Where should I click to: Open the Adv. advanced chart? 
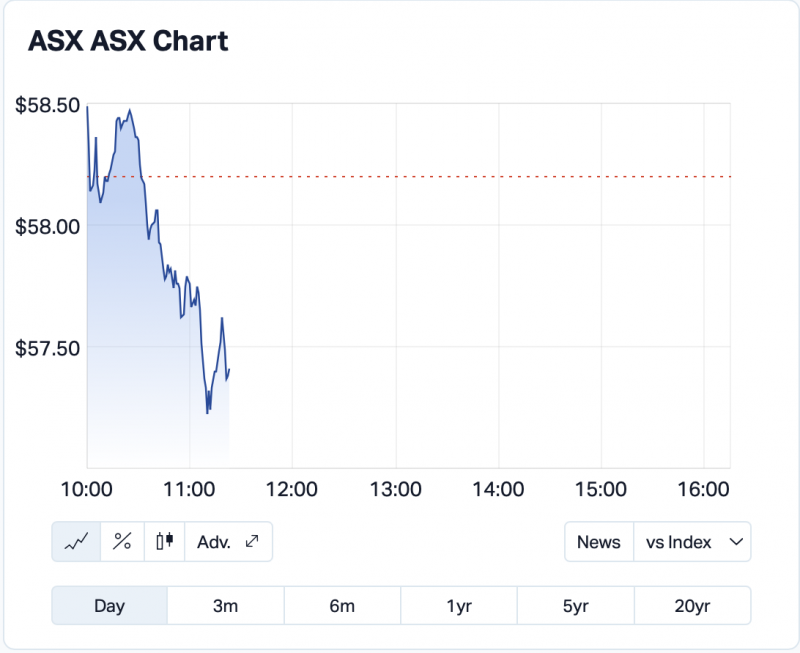pyautogui.click(x=228, y=542)
